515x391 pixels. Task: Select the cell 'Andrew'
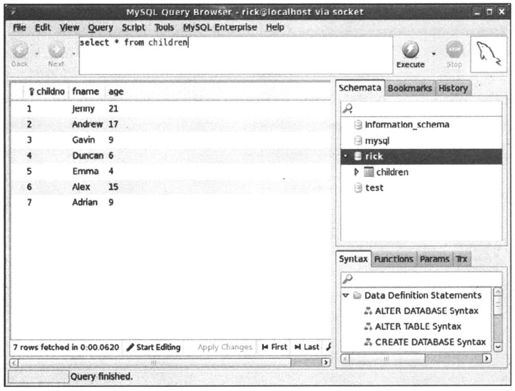click(x=87, y=124)
